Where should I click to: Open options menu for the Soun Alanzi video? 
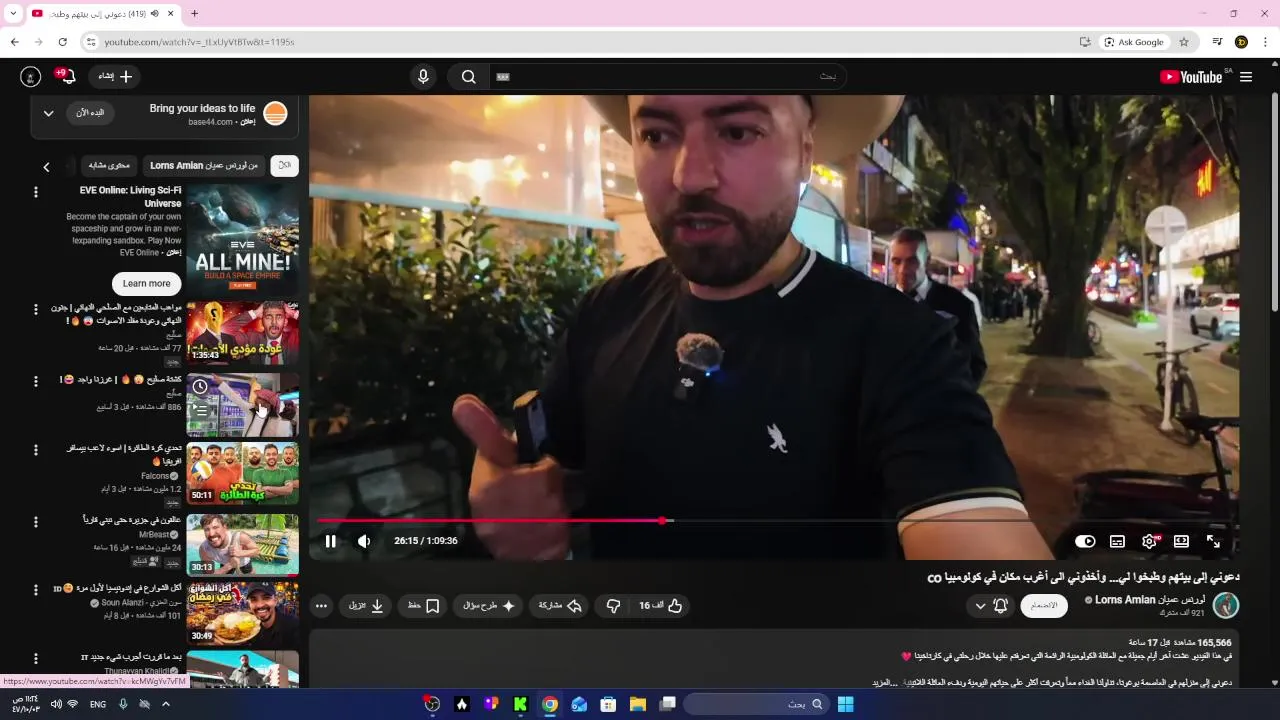36,590
